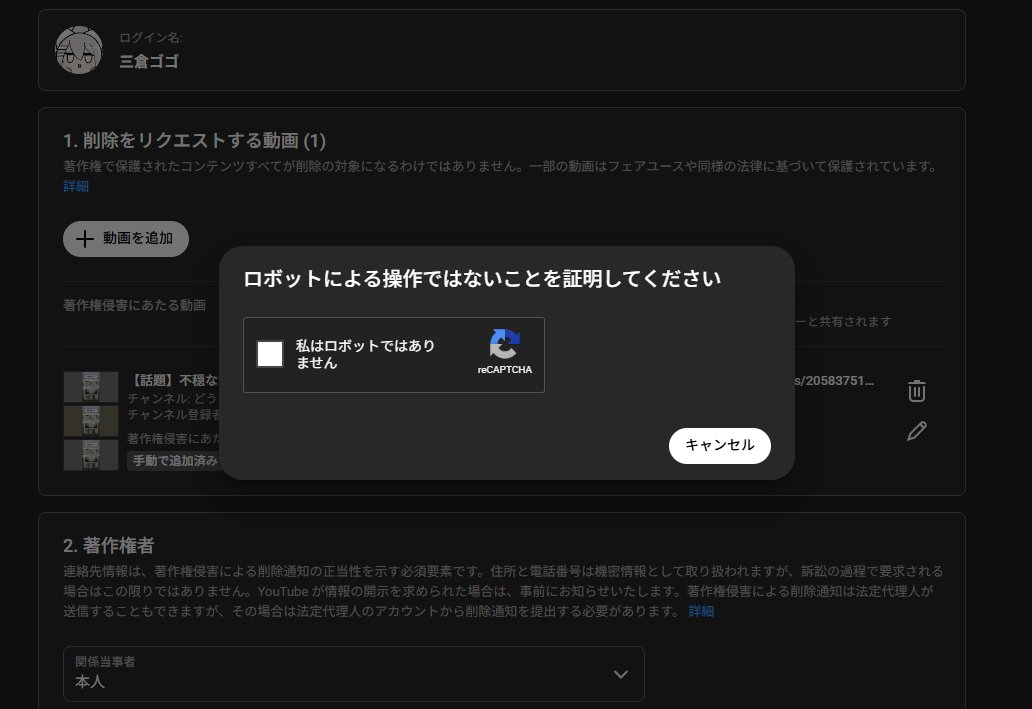Click the 著作権侵害にあたる動画 column header
This screenshot has width=1032, height=709.
pos(134,305)
